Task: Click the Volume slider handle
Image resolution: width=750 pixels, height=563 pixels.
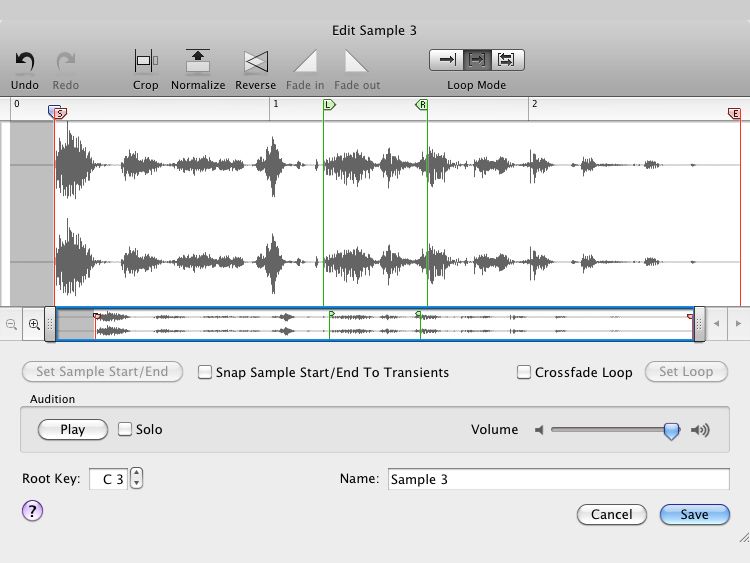Action: [672, 431]
